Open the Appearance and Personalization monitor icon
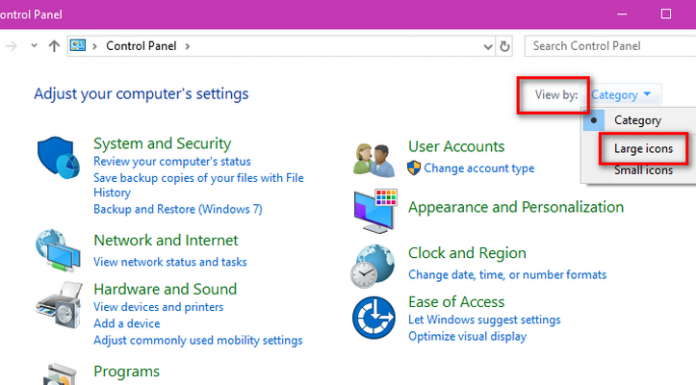Screen dimensions: 696x385 [375, 211]
